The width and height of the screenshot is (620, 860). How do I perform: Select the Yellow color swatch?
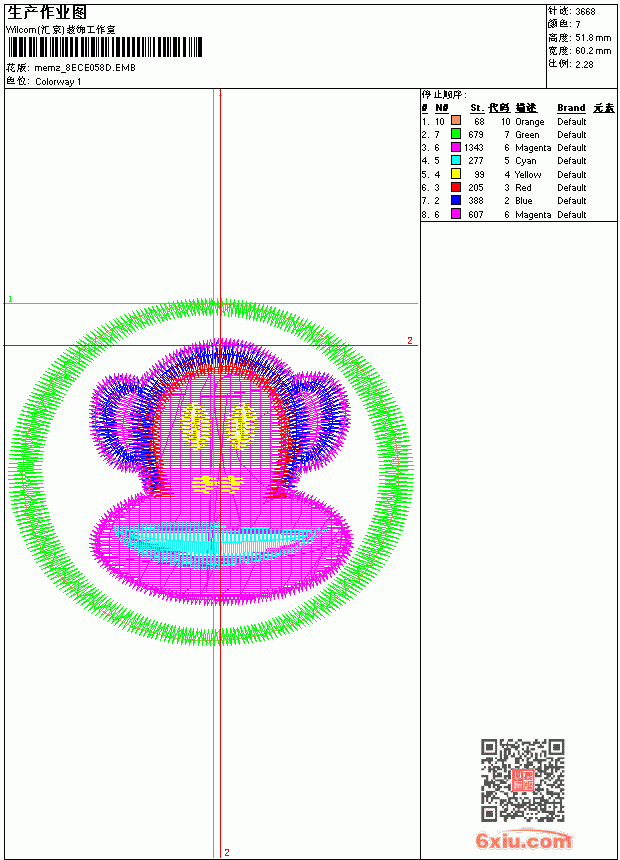coord(455,174)
